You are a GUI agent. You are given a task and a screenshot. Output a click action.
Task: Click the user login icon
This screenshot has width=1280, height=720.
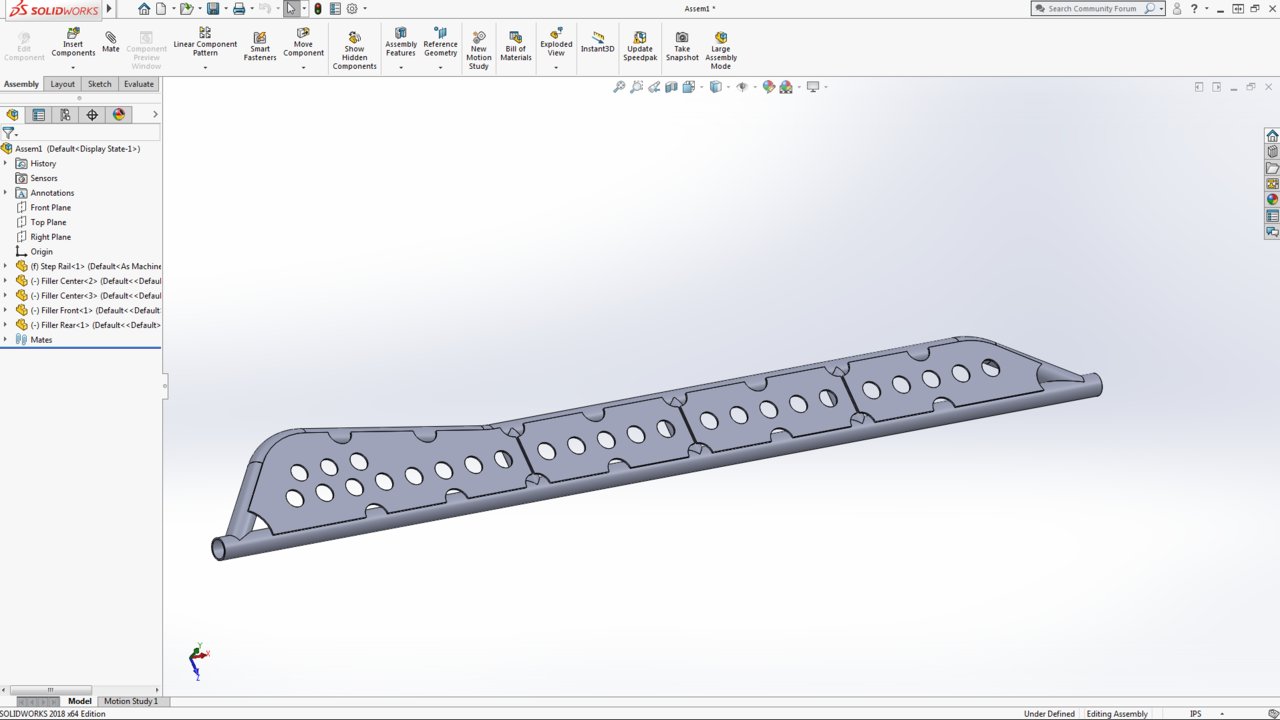[x=1177, y=8]
